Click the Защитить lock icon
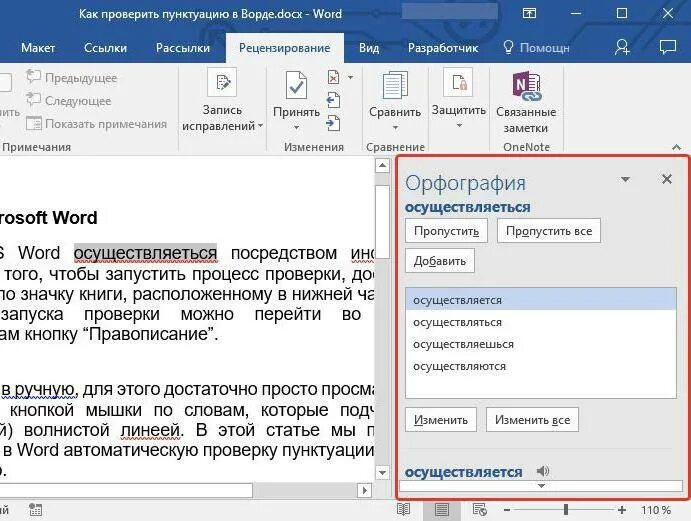Image resolution: width=691 pixels, height=521 pixels. pos(458,82)
